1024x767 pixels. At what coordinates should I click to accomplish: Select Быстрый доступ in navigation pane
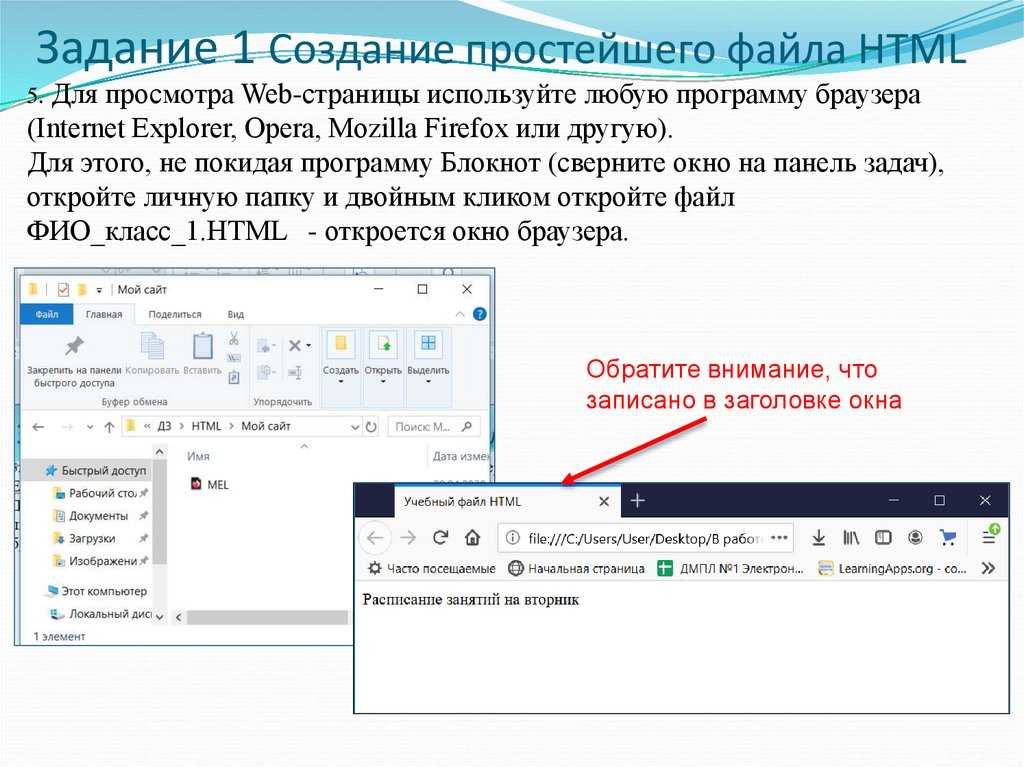96,470
